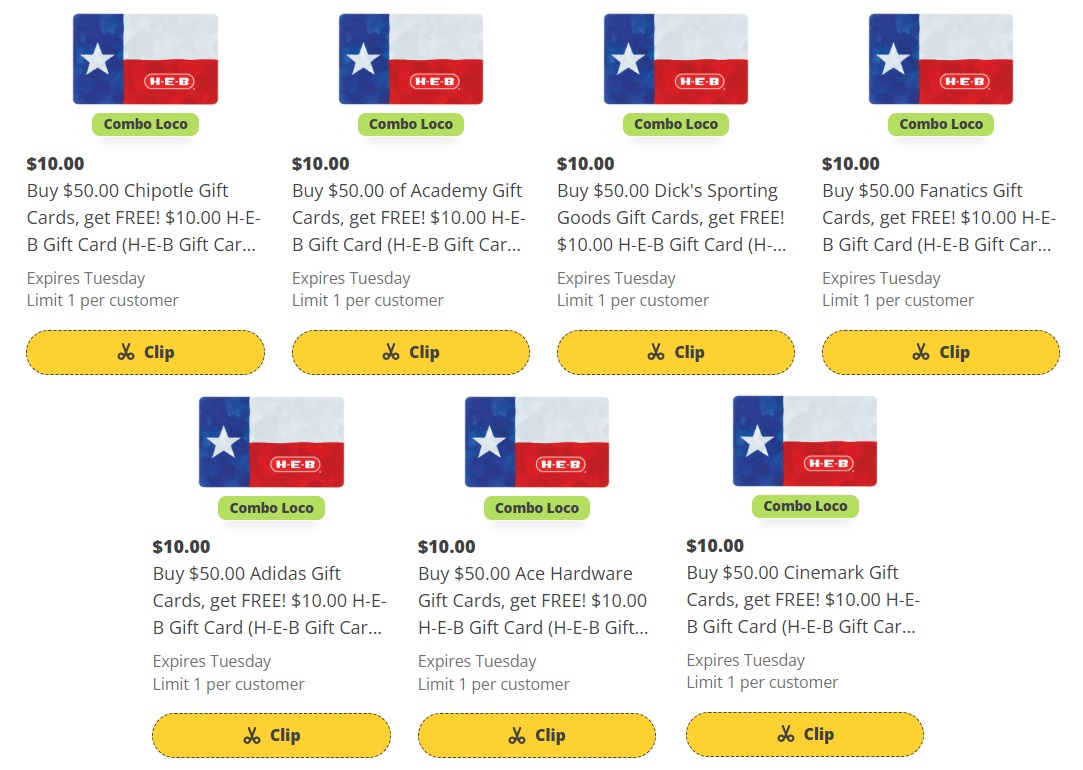This screenshot has height=770, width=1083.
Task: Clip the Fanatics gift card coupon
Action: [x=940, y=352]
